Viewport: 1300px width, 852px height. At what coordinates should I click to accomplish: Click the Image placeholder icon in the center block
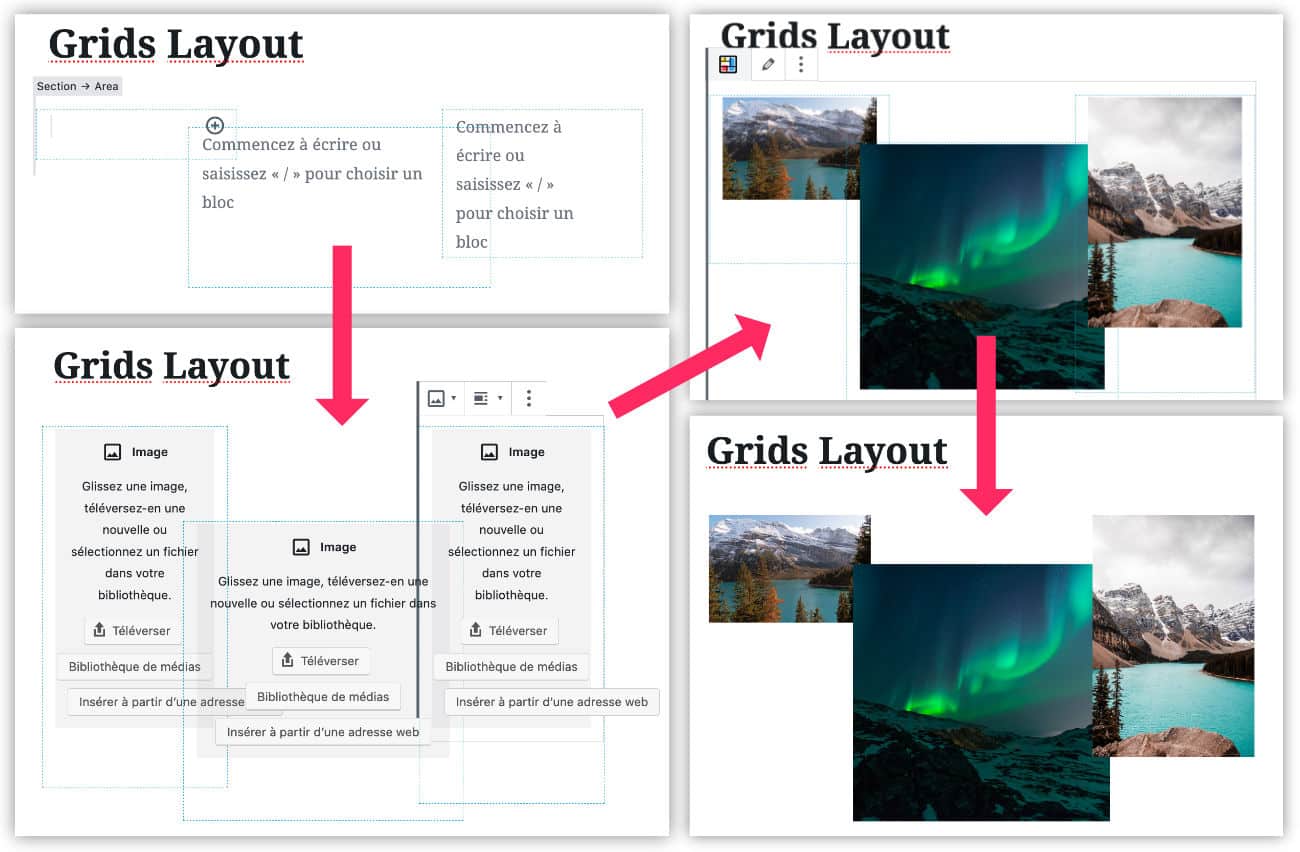coord(303,546)
